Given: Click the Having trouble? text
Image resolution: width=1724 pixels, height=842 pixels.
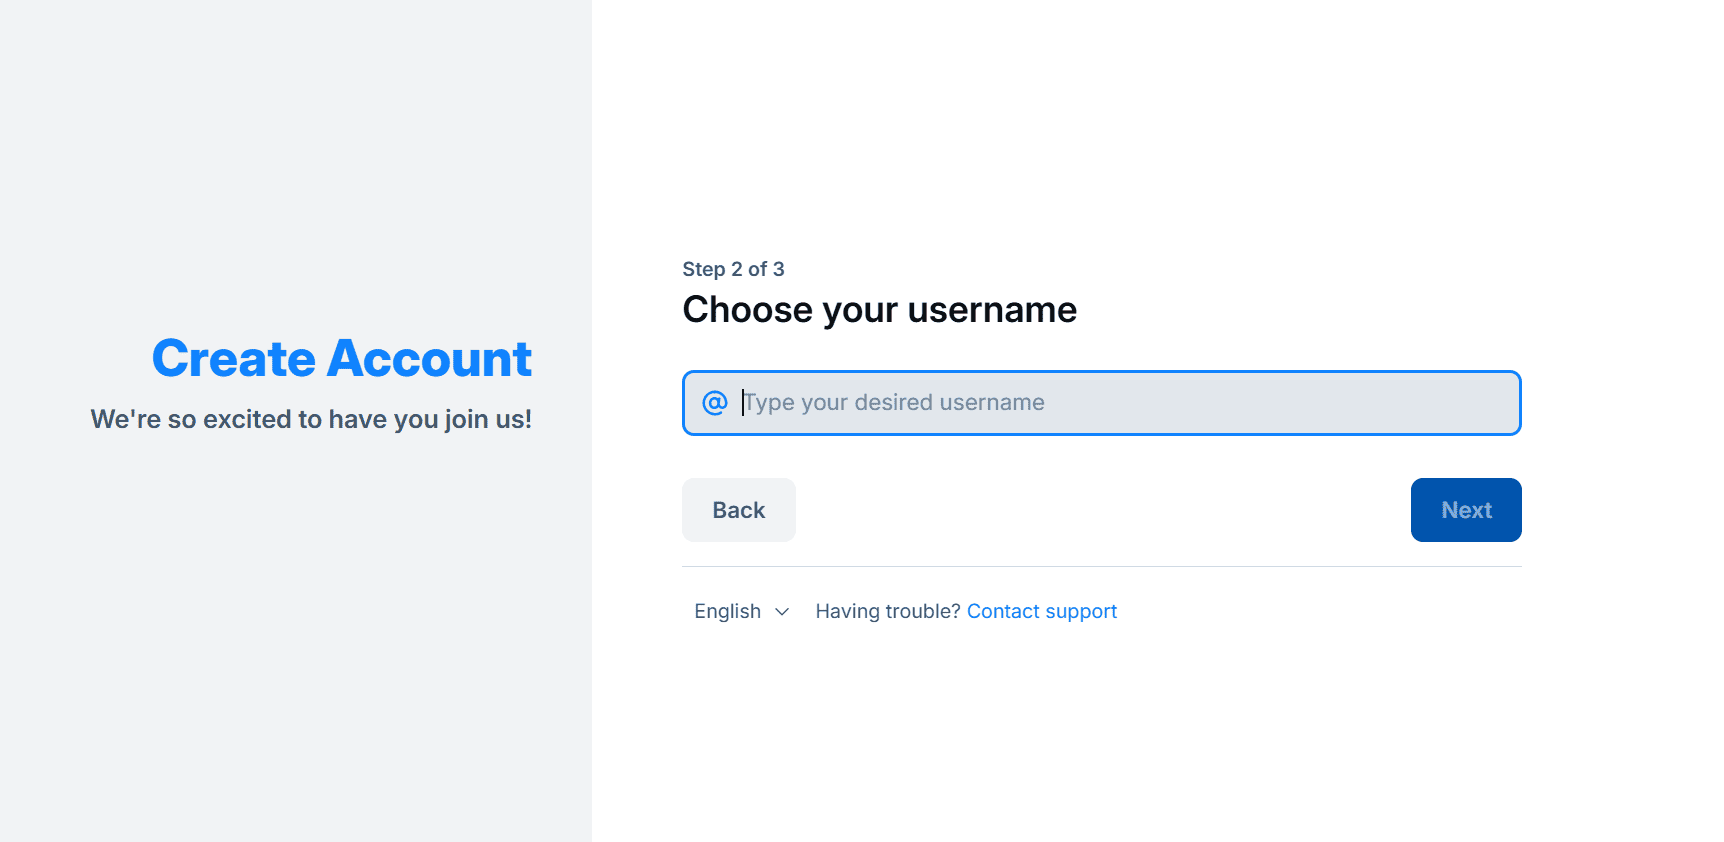Looking at the screenshot, I should click(888, 611).
